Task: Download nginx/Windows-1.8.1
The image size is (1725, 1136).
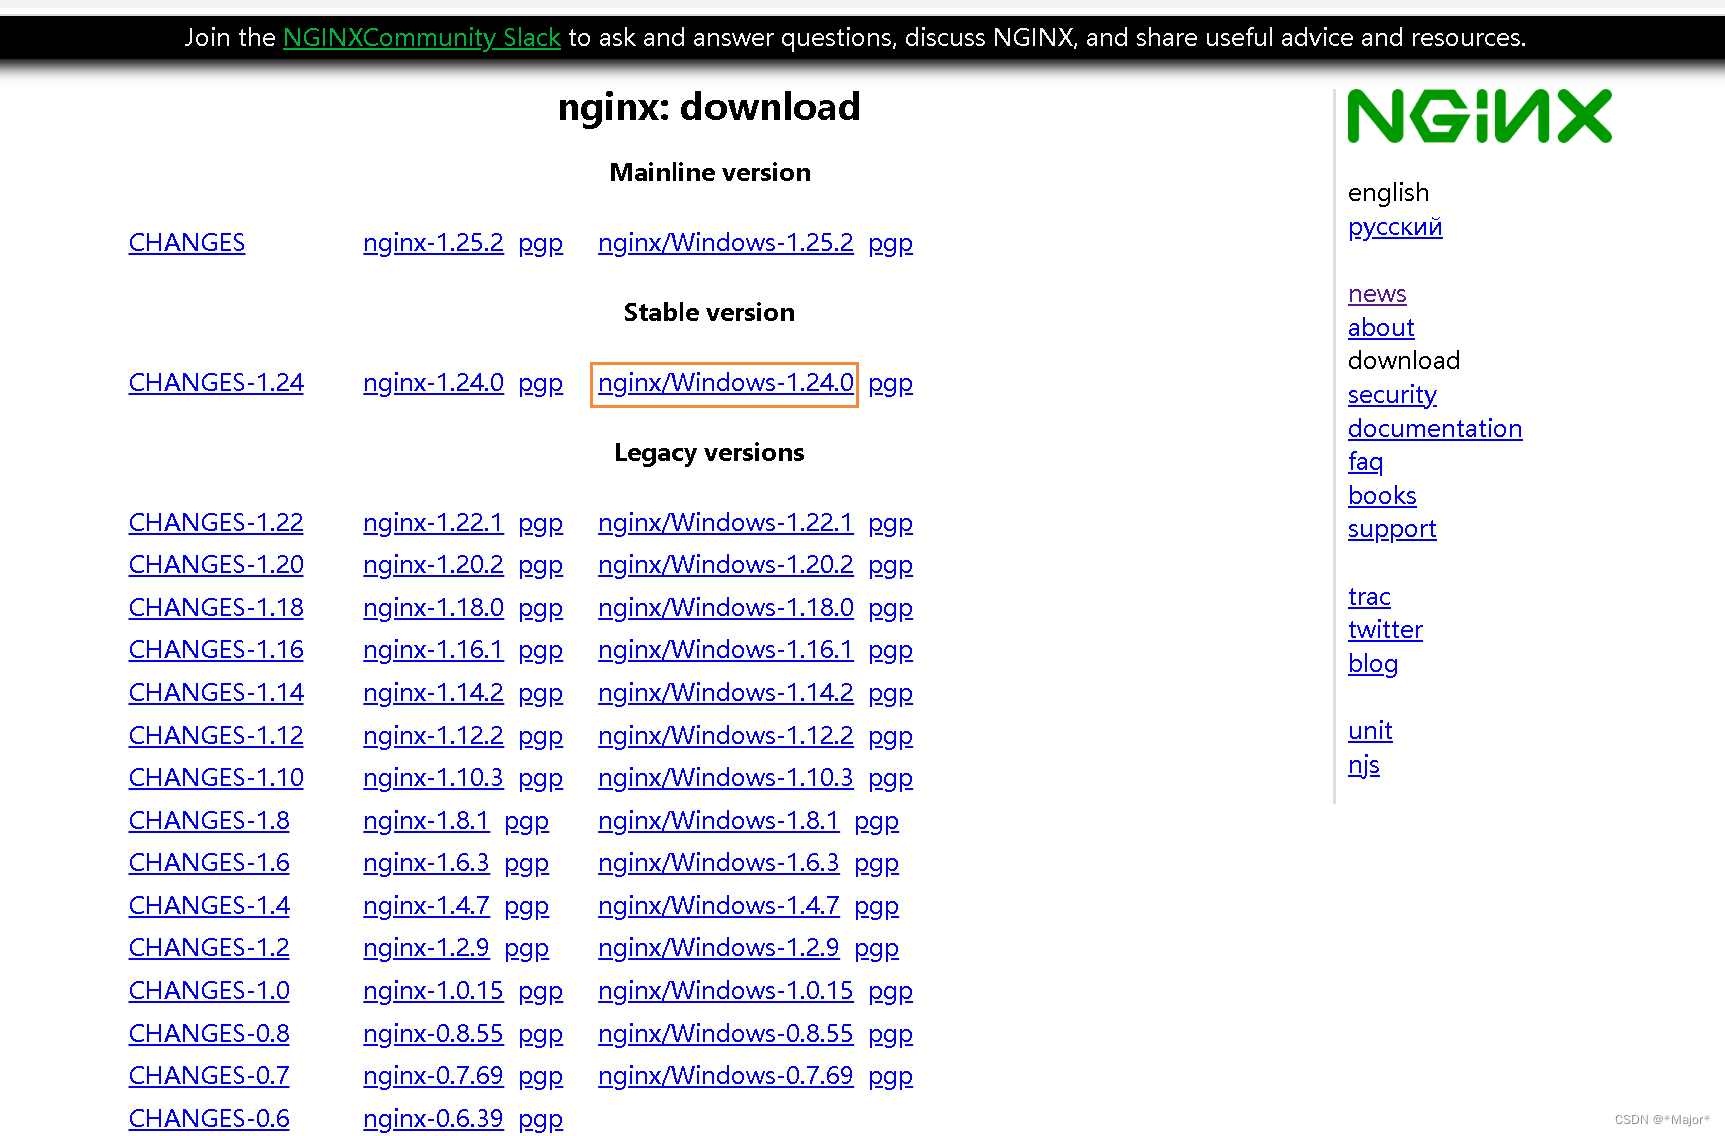Action: 719,821
